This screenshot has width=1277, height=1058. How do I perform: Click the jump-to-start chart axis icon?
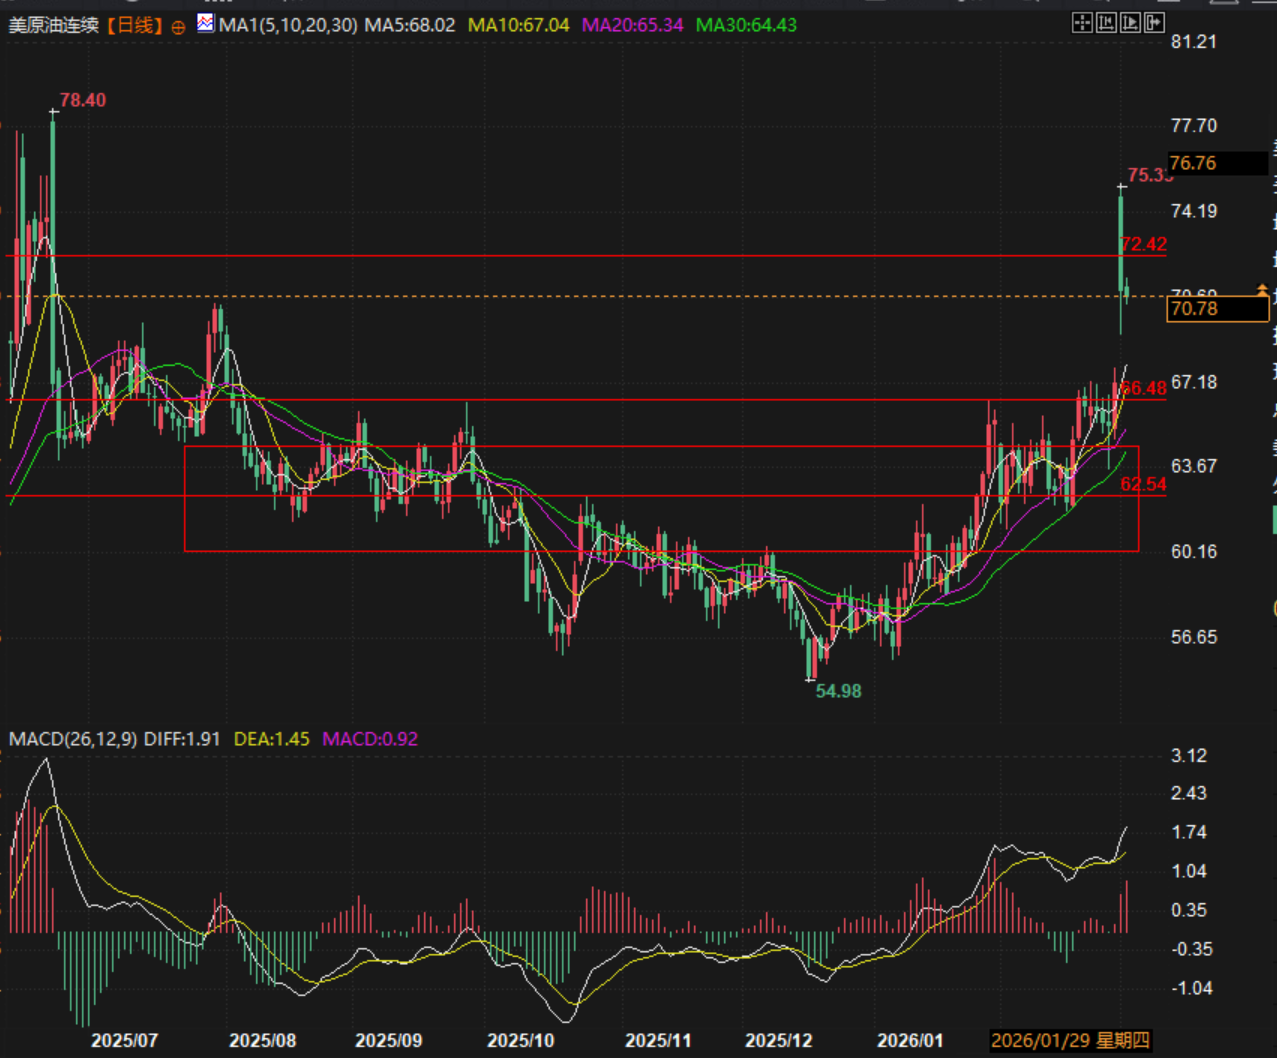tap(1106, 23)
